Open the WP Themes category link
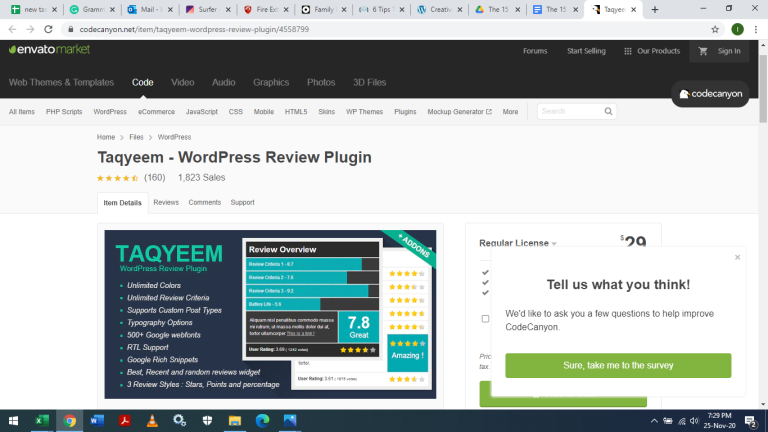Viewport: 768px width, 432px height. [x=364, y=112]
